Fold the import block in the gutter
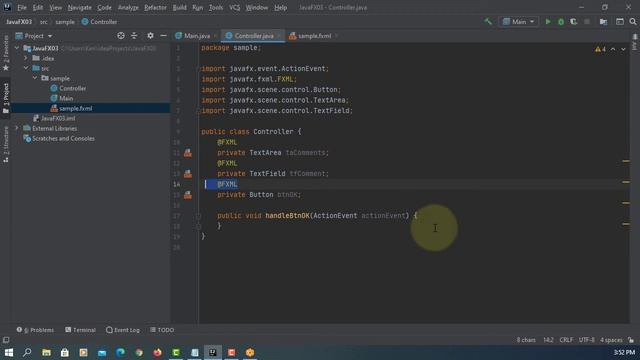 [x=199, y=69]
